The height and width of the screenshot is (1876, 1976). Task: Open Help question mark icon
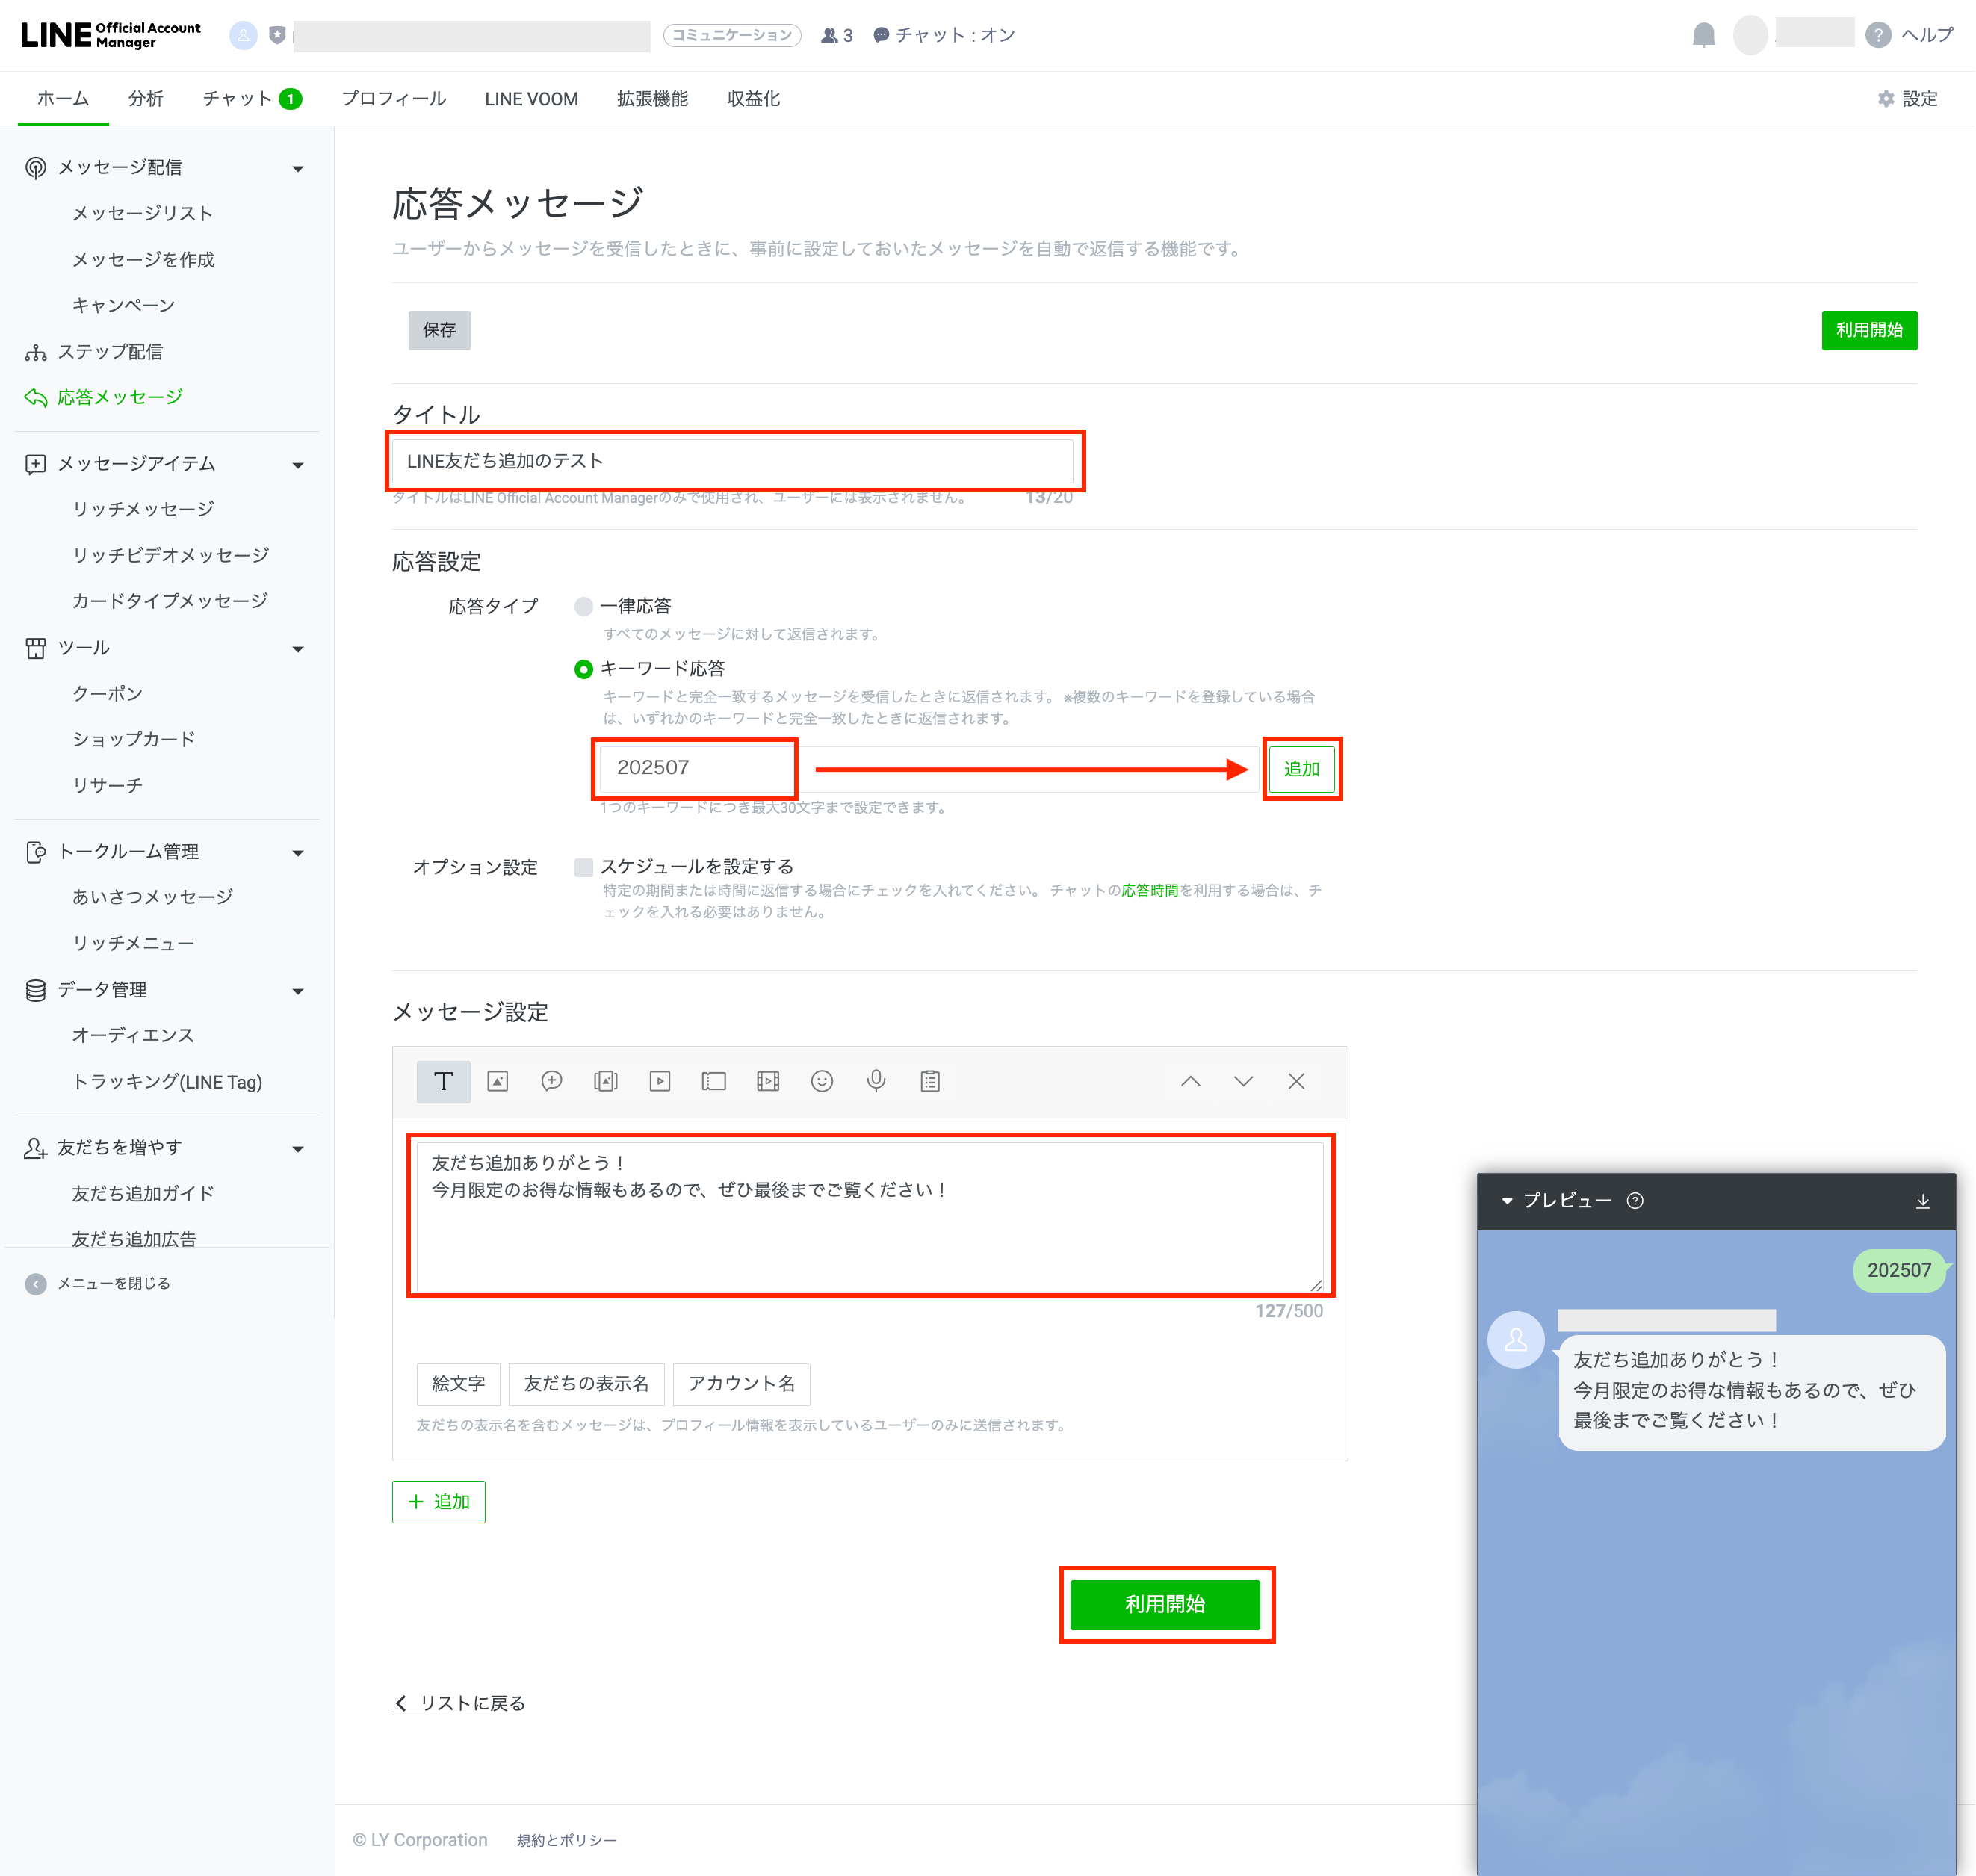click(1879, 36)
